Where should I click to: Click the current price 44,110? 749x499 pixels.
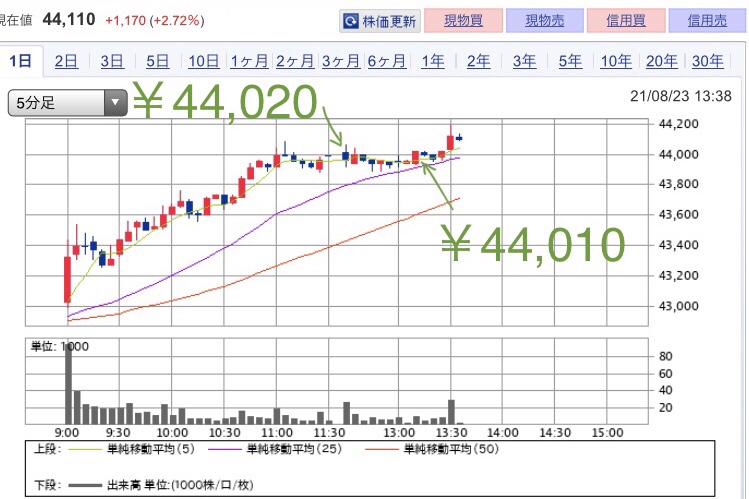[x=69, y=20]
